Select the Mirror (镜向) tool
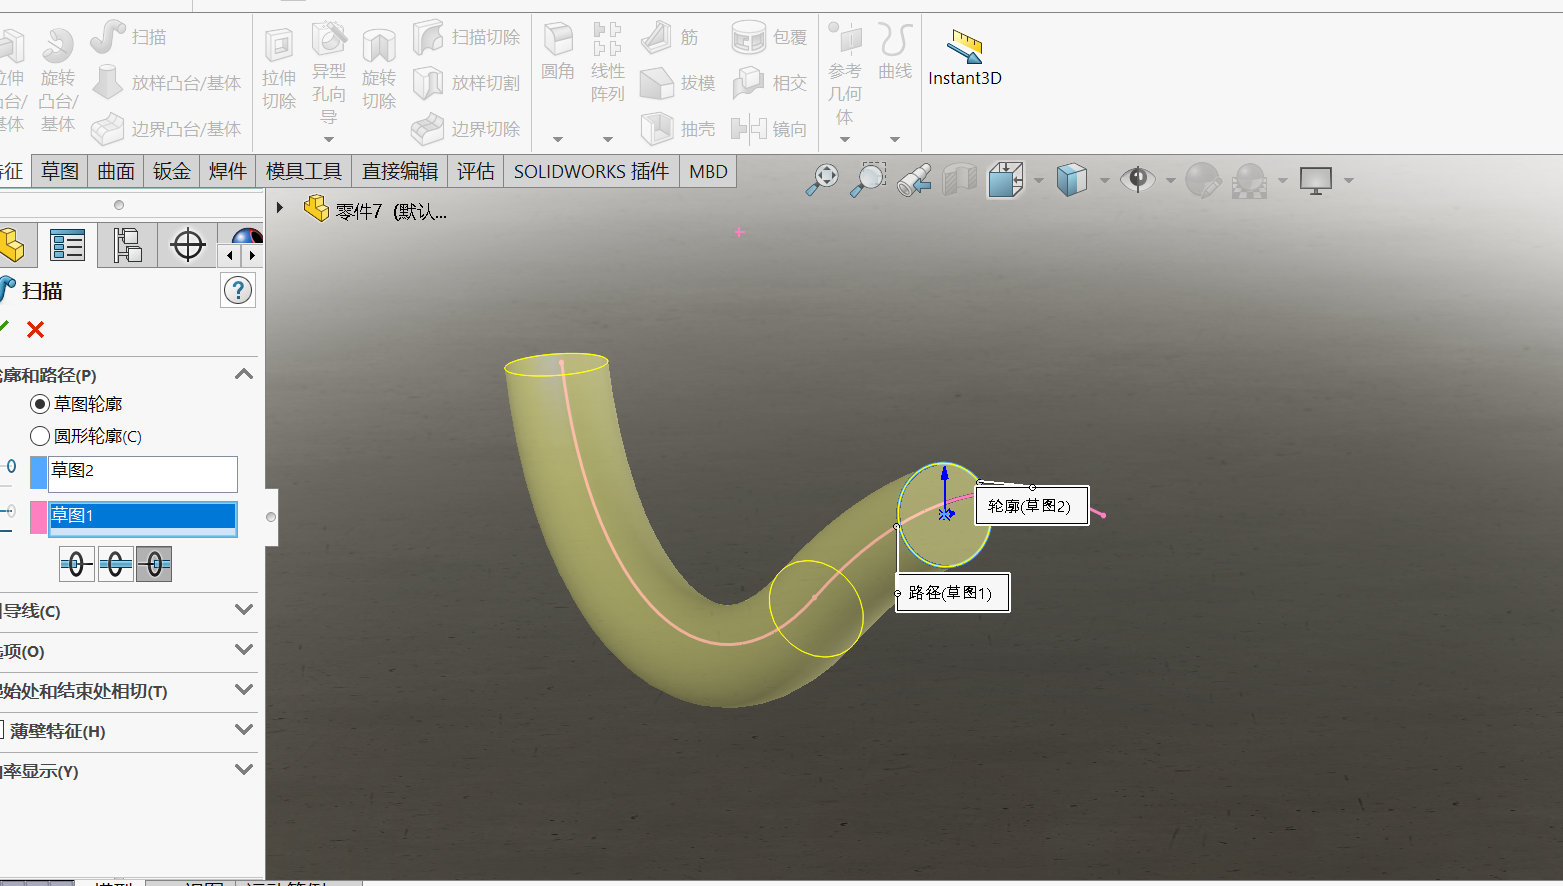This screenshot has width=1563, height=886. coord(769,129)
